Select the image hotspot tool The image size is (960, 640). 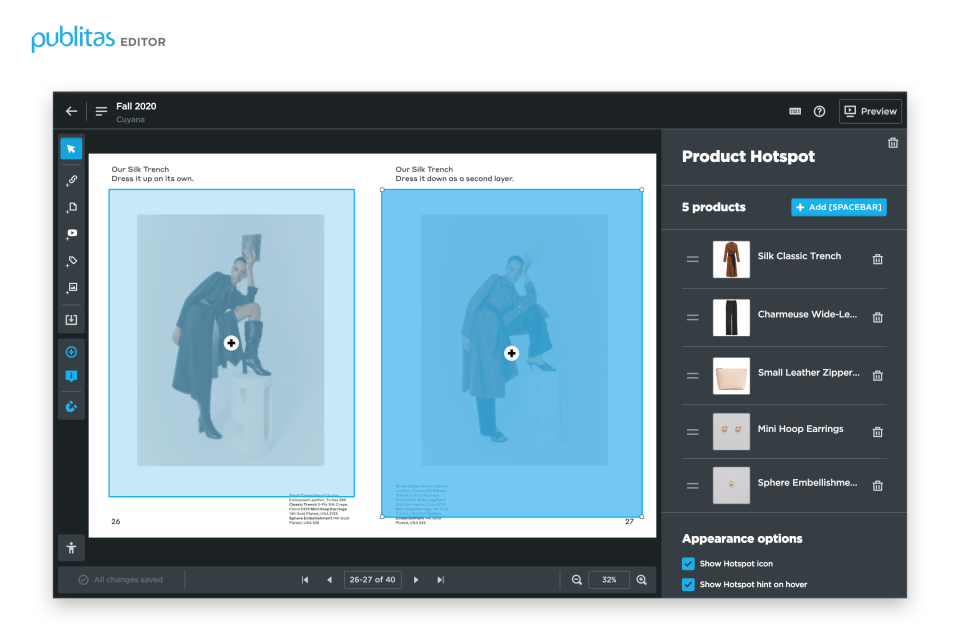(x=71, y=286)
